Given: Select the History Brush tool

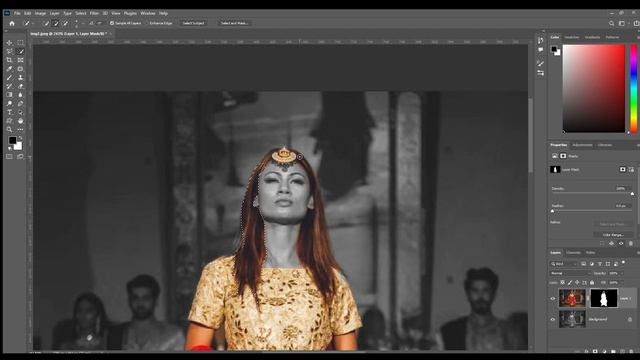Looking at the screenshot, I should click(x=9, y=86).
